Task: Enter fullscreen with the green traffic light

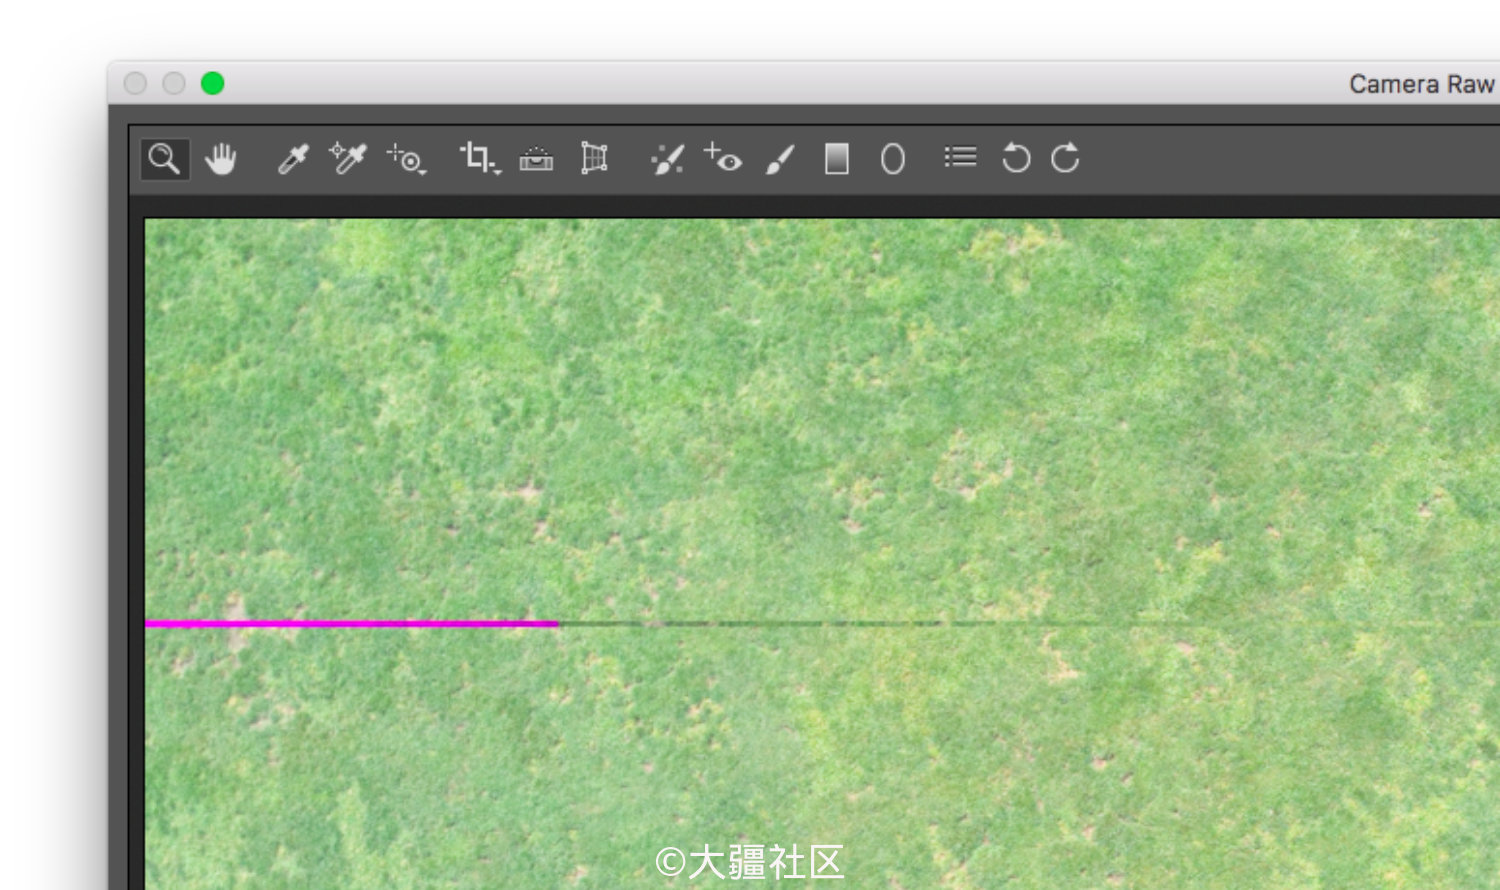Action: (x=210, y=83)
